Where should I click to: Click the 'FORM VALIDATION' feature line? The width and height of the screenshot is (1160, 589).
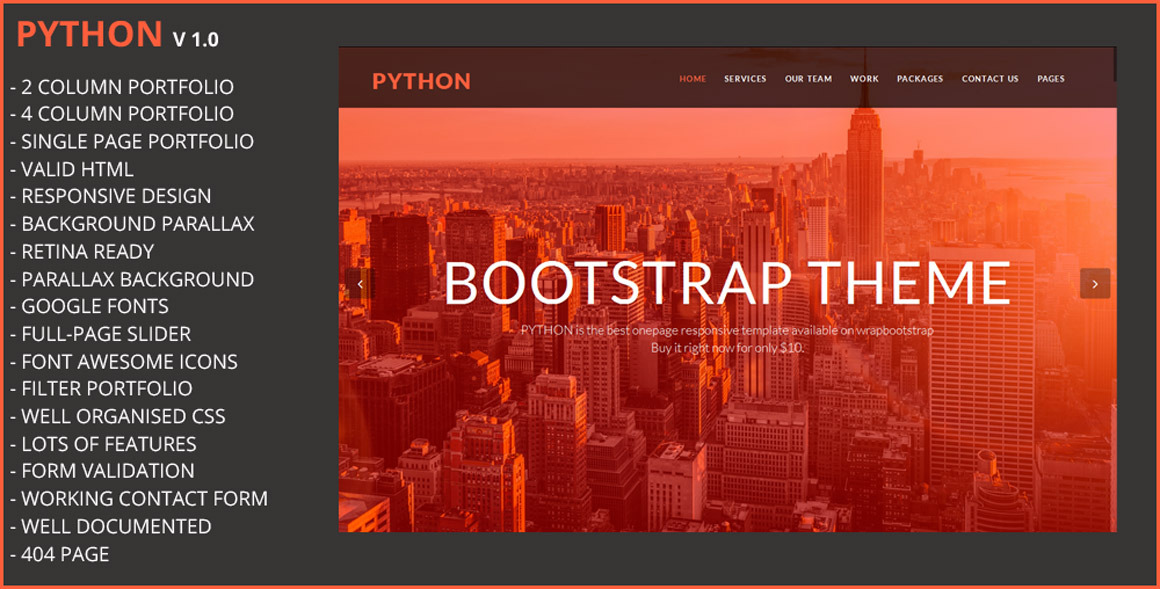point(103,471)
